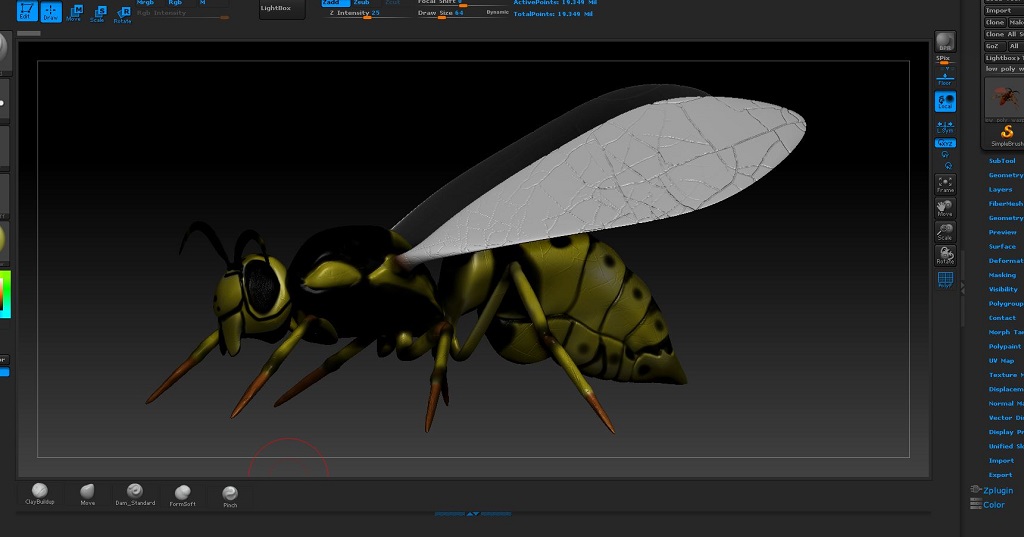Expand the Masking section
This screenshot has height=537, width=1024.
[x=1002, y=275]
